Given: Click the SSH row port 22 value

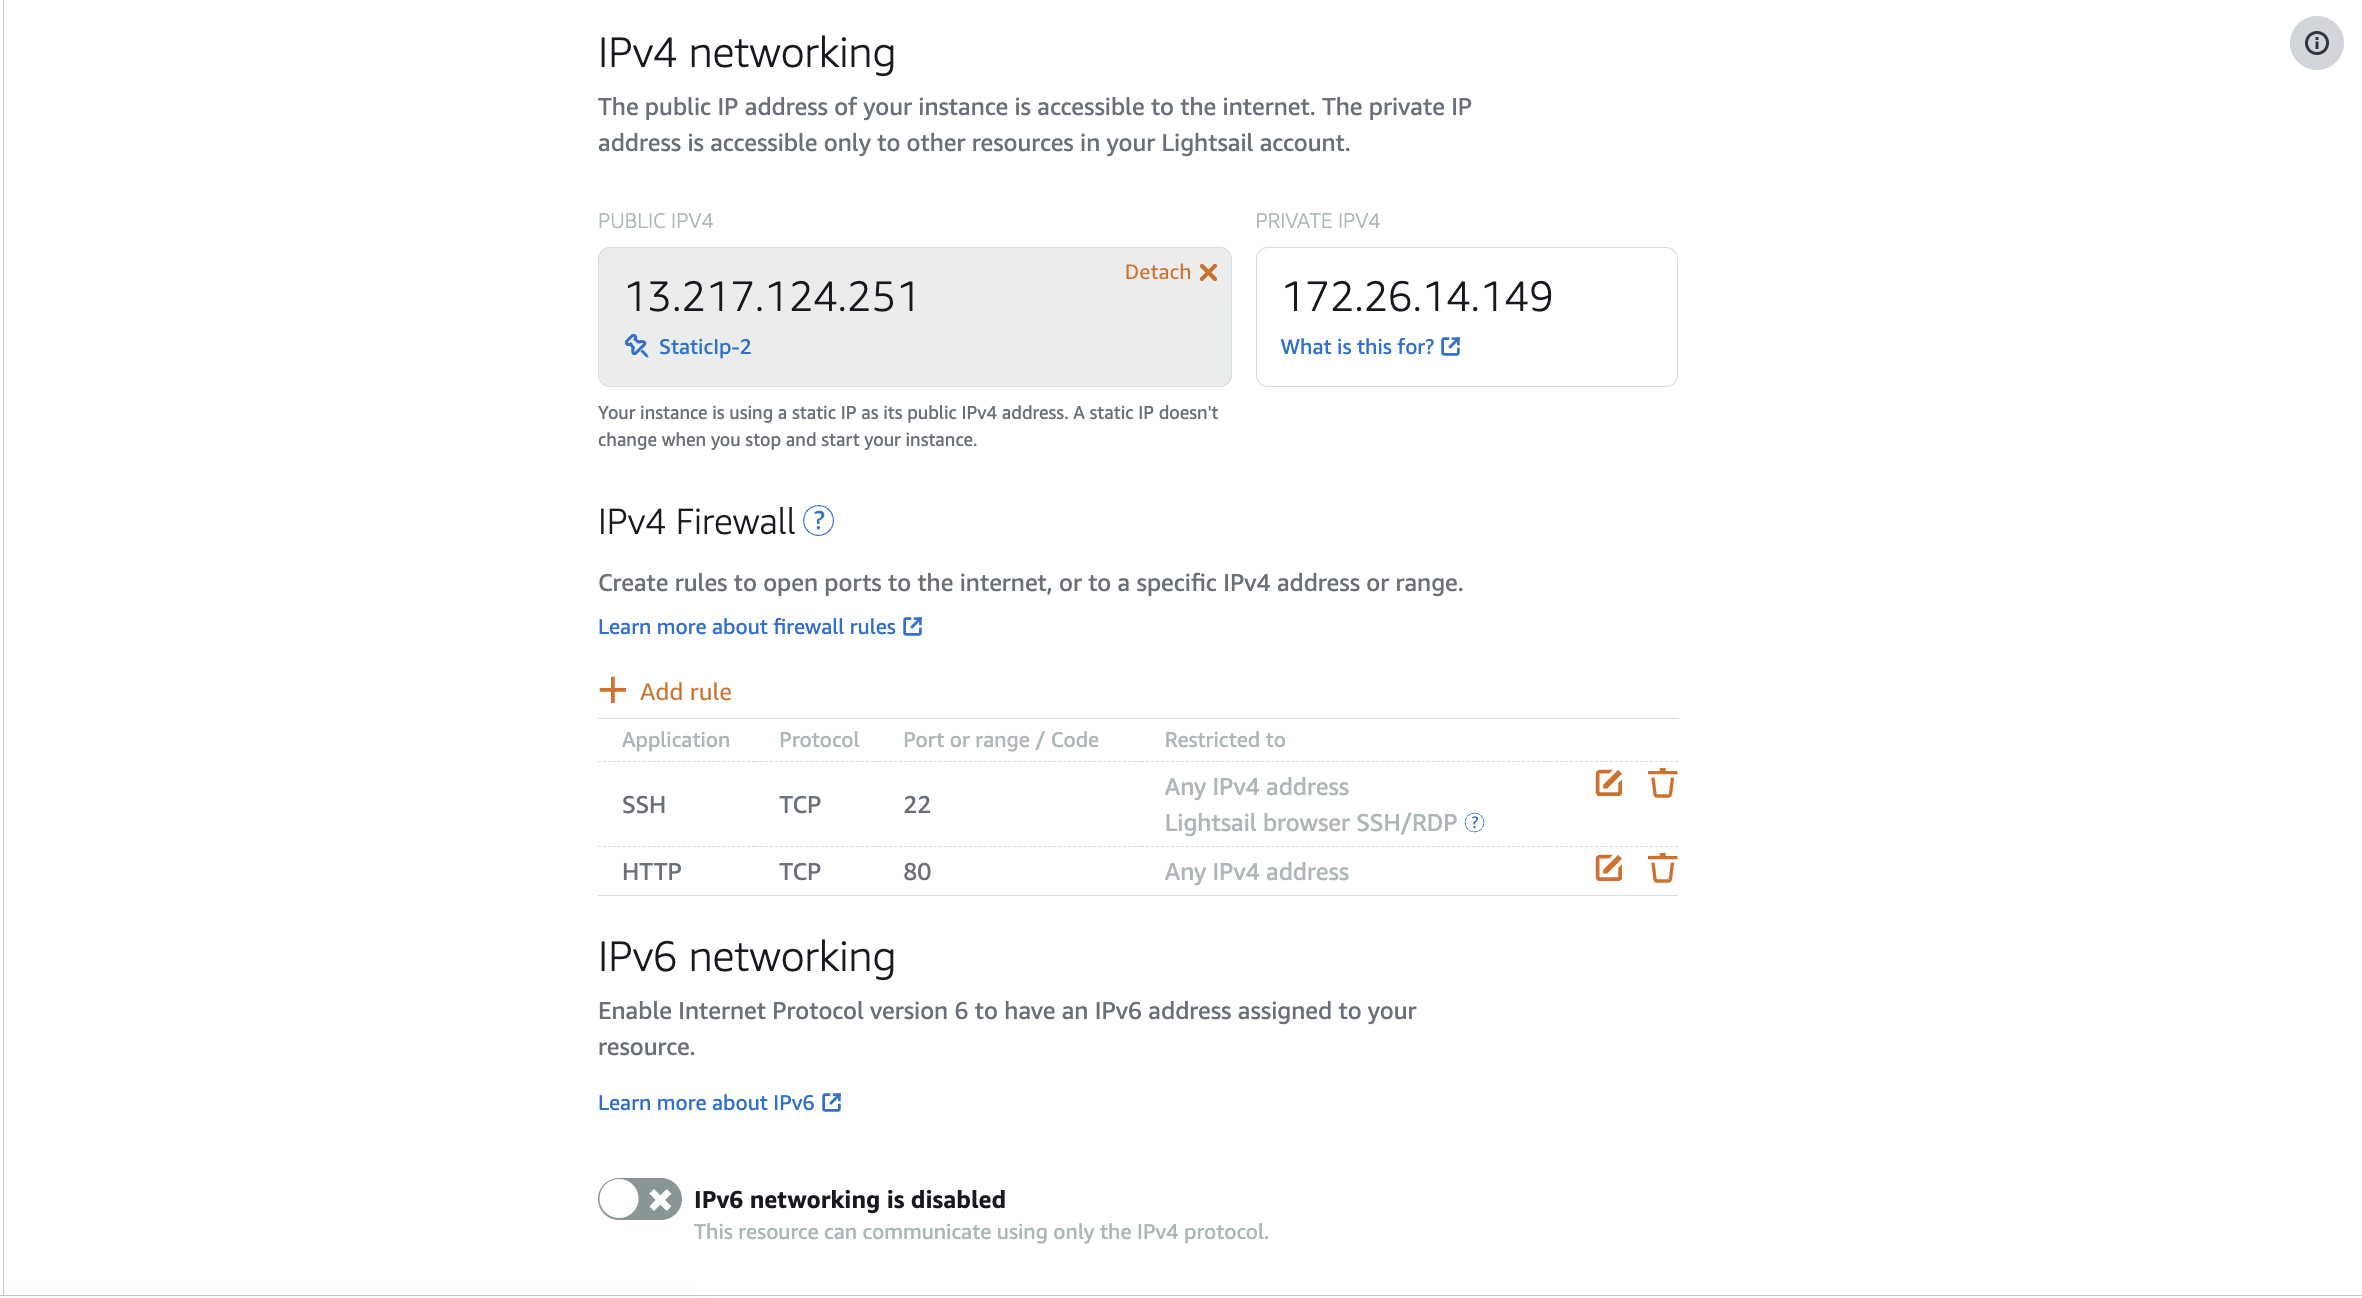Looking at the screenshot, I should click(917, 804).
